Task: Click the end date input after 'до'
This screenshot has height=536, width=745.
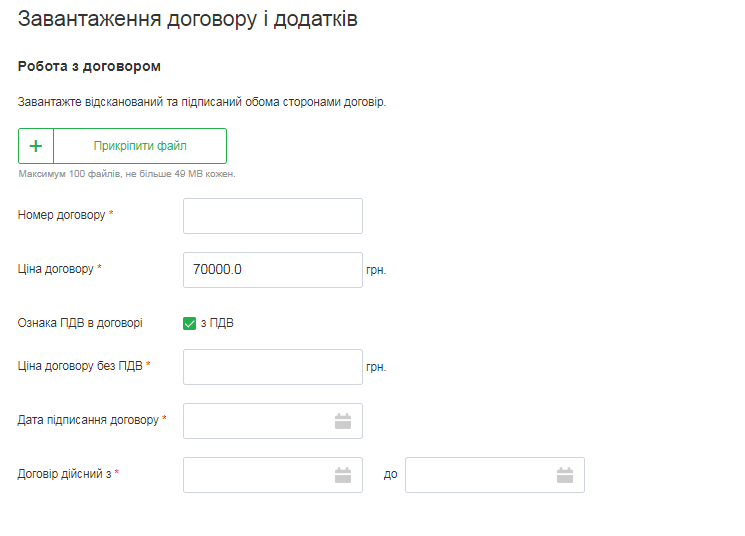Action: pos(480,475)
